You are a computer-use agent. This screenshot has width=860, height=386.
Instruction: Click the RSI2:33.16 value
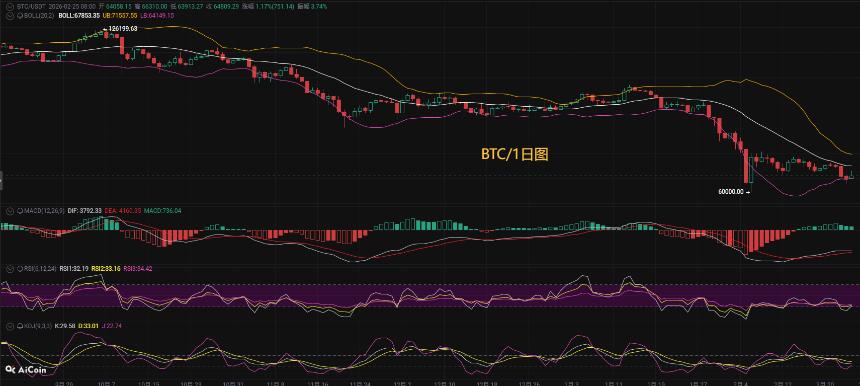click(106, 269)
